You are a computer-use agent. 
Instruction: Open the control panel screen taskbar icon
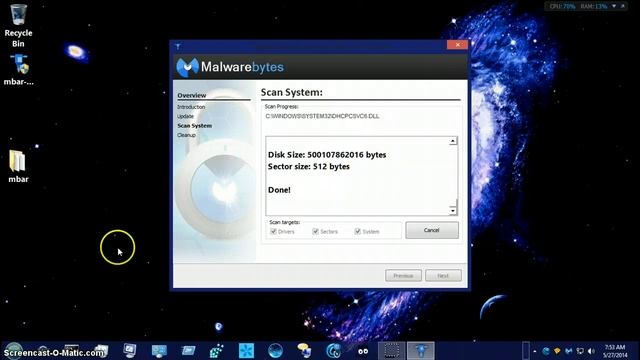(x=159, y=350)
